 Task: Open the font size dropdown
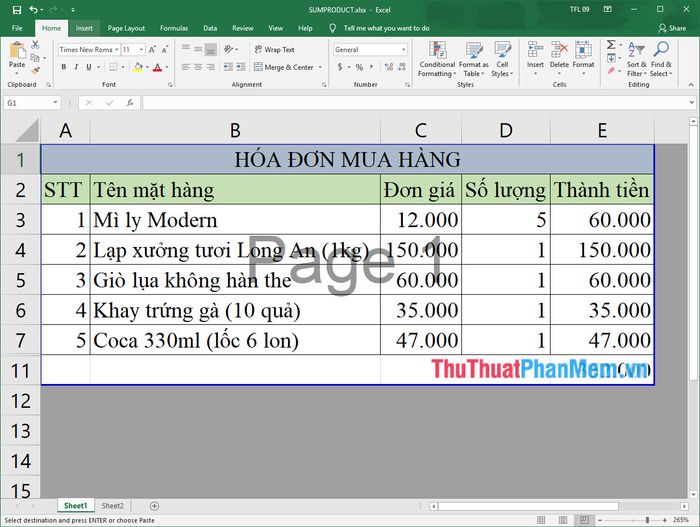click(141, 50)
